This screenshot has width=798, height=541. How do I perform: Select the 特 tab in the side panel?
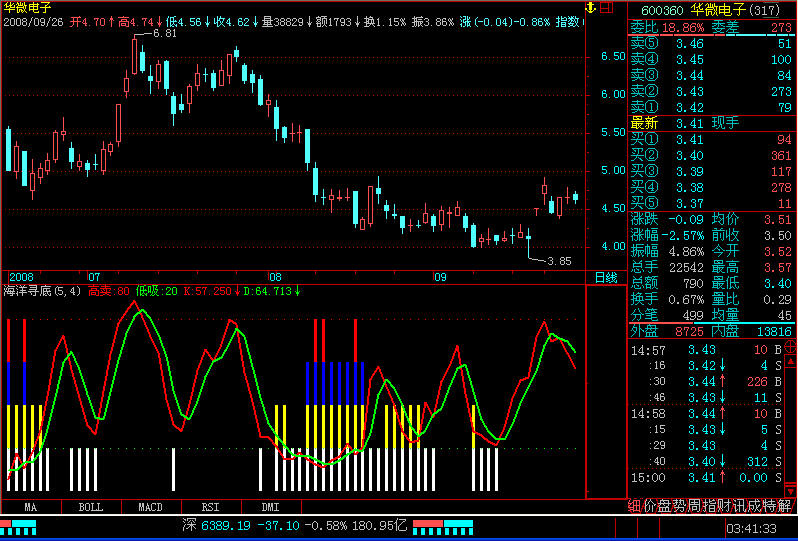(x=770, y=506)
